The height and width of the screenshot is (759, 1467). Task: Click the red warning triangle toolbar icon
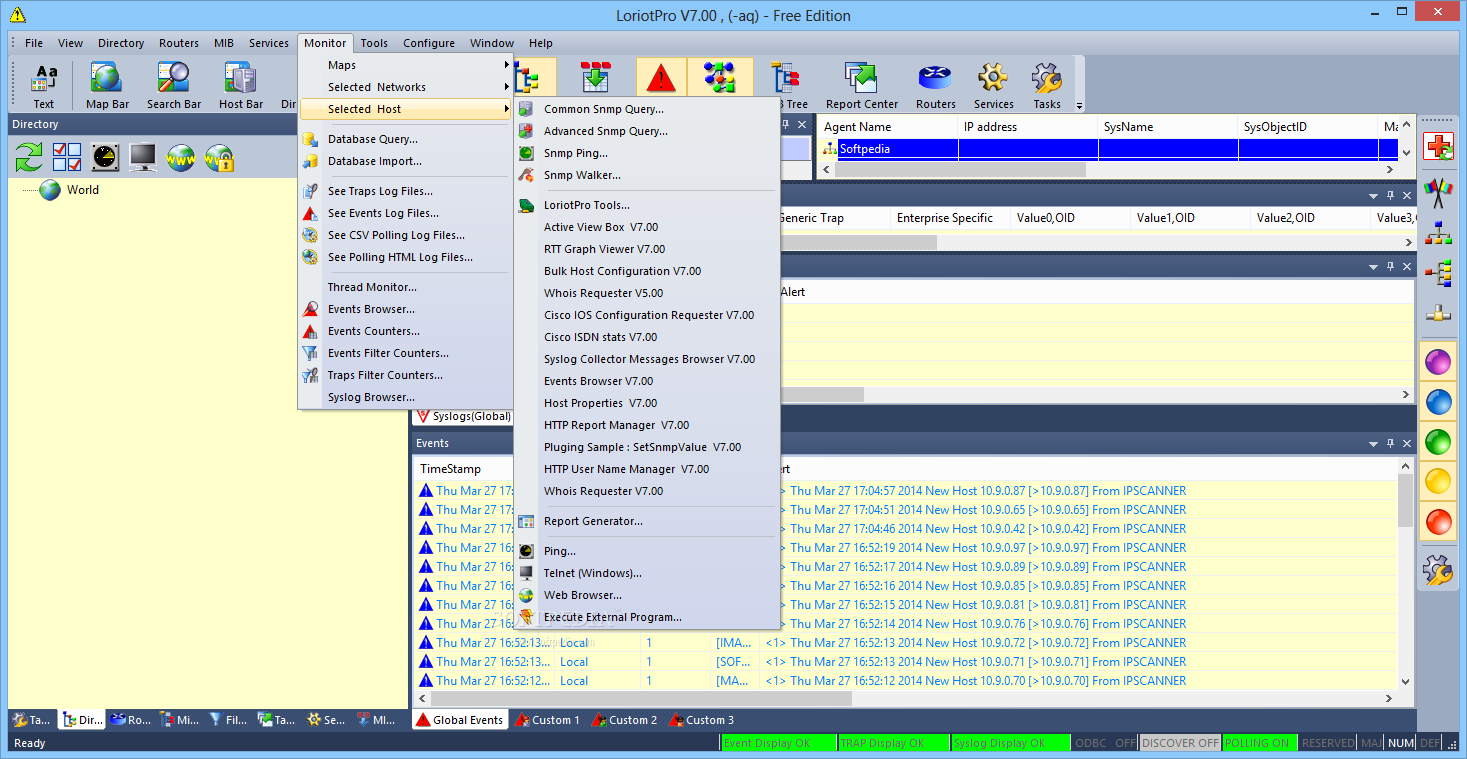tap(660, 78)
